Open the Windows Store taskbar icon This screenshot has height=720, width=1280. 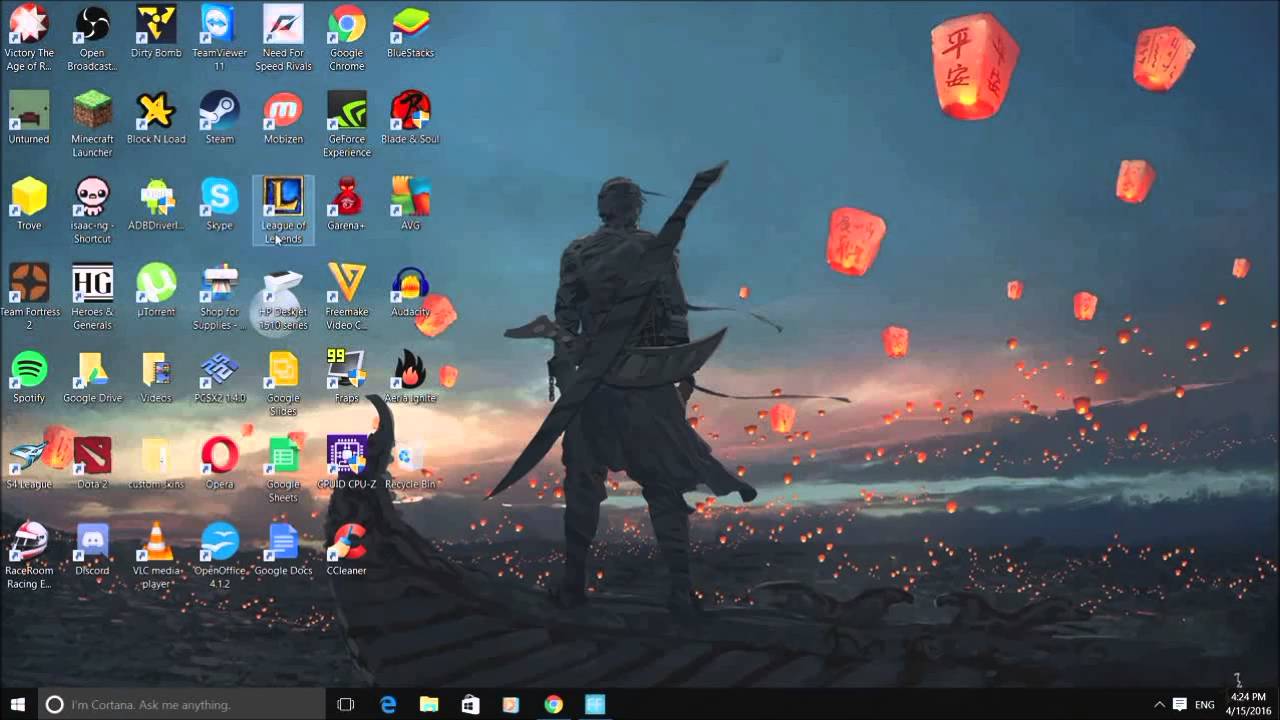pos(470,704)
